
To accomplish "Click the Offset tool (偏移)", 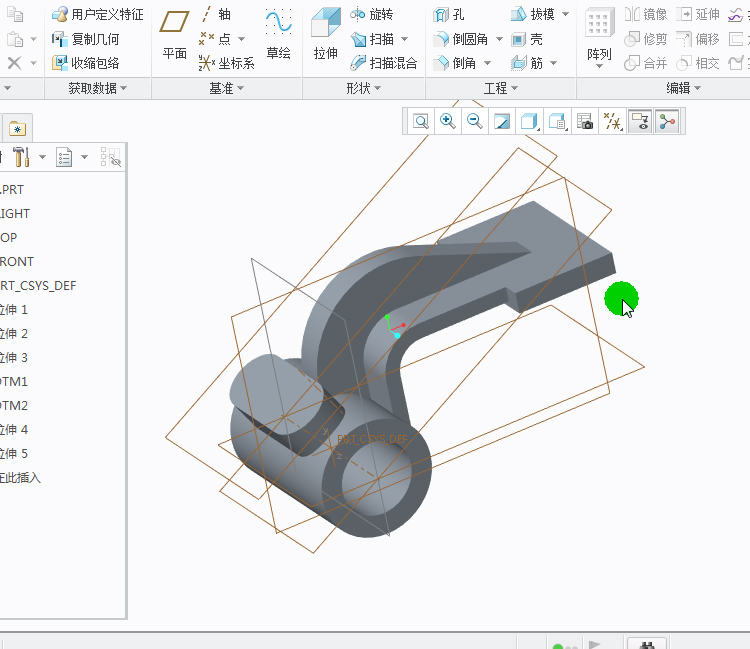I will tap(698, 39).
